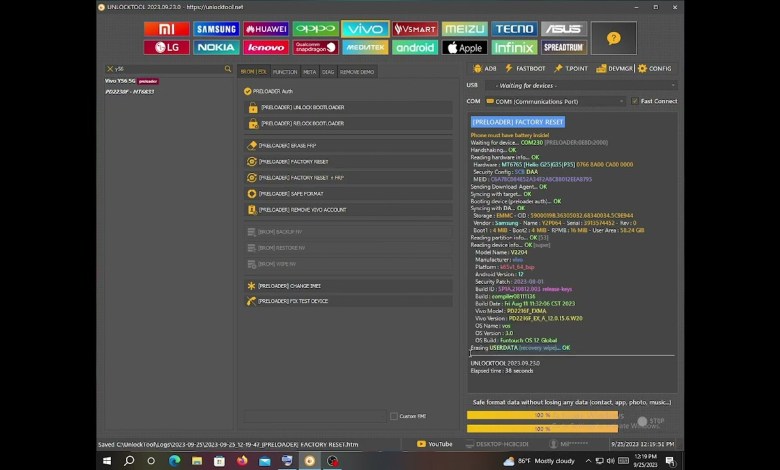
Task: Run PRELOADER Relock Bootloader
Action: coord(348,123)
